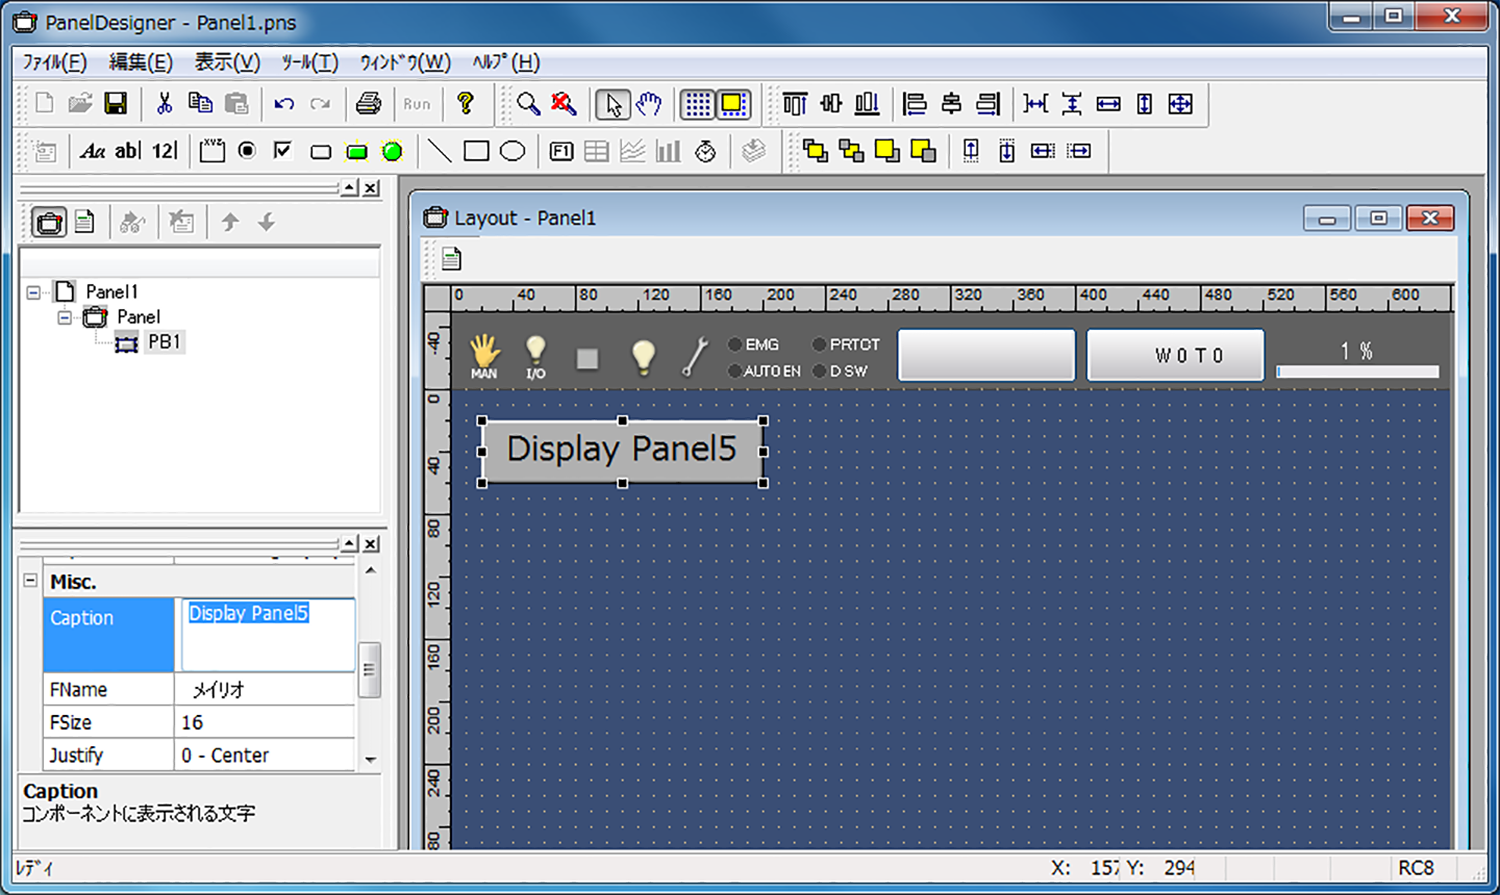Select the magnifier zoom tool
Screen dimensions: 1500x895
(x=528, y=104)
